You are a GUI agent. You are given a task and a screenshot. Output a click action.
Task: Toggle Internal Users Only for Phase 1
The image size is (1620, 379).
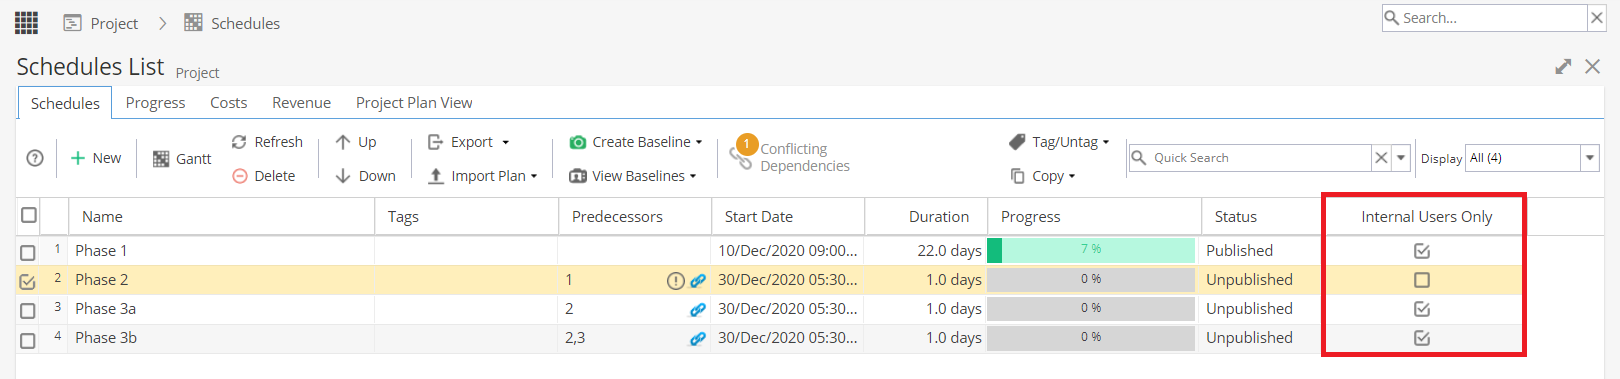coord(1422,251)
